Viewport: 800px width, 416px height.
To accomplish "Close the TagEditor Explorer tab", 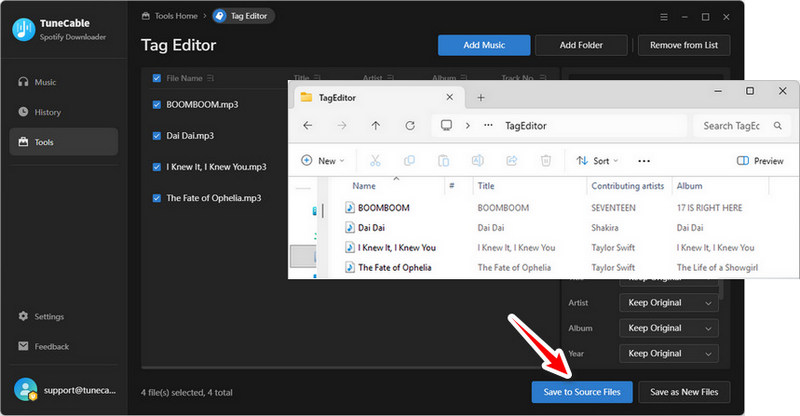I will [x=449, y=97].
